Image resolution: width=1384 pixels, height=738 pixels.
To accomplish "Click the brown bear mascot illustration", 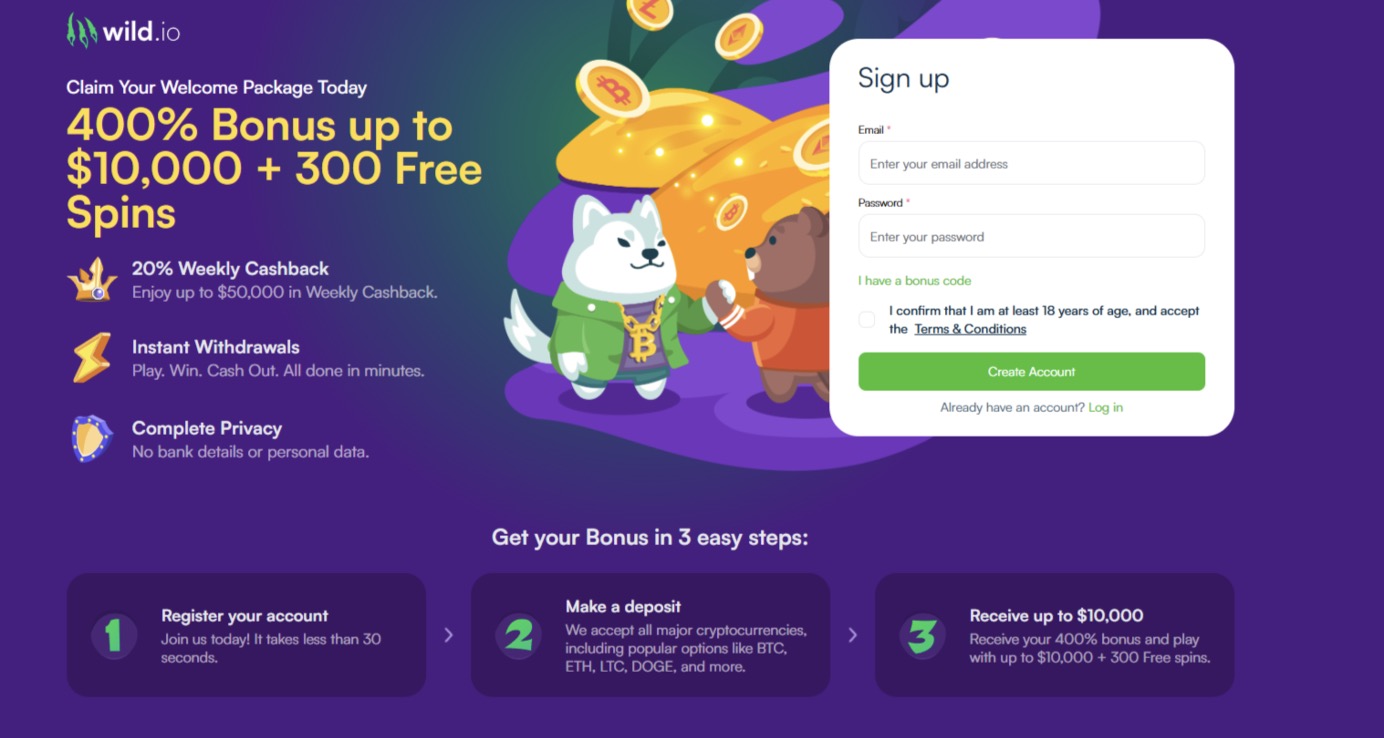I will coord(785,310).
